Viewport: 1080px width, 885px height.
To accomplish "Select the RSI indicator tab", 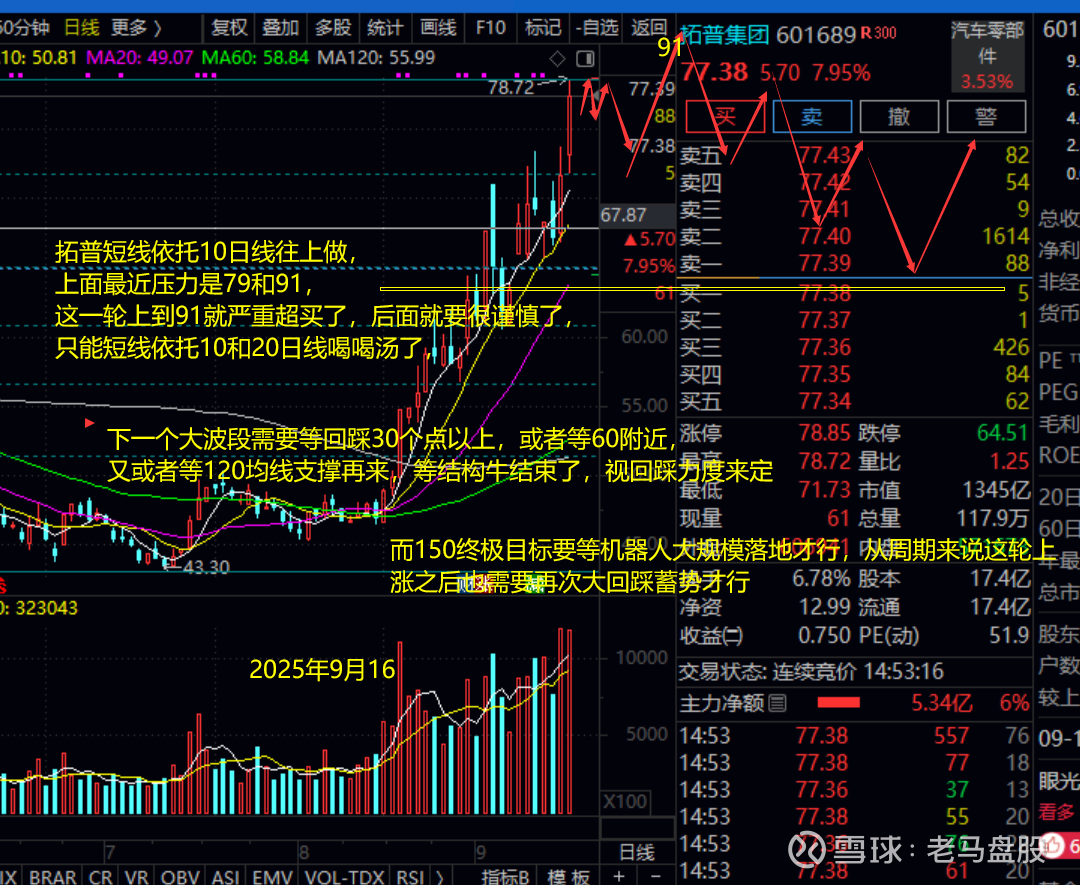I will point(411,877).
